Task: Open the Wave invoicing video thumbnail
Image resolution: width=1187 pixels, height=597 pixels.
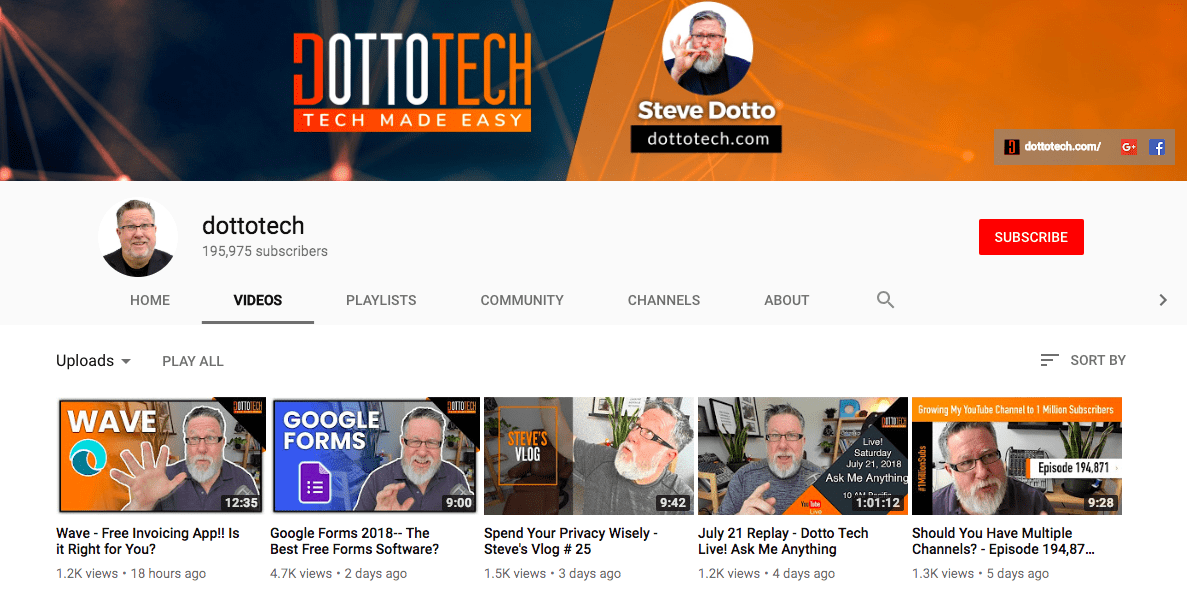Action: pyautogui.click(x=161, y=456)
